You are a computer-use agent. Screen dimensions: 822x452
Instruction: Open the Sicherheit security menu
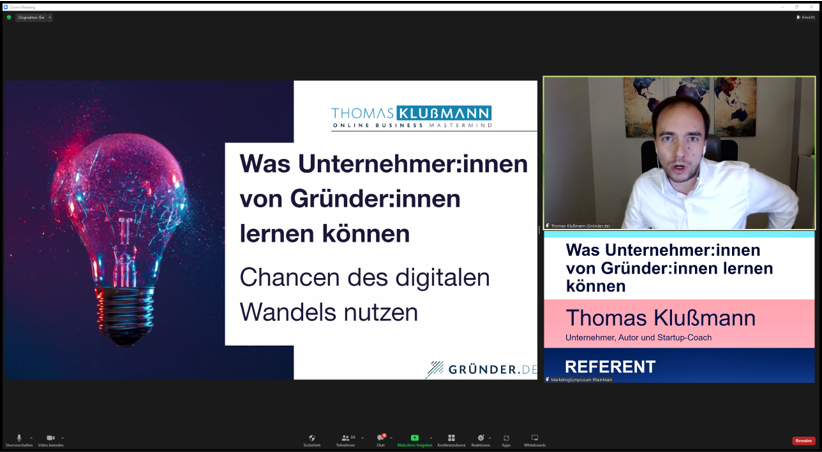click(x=312, y=440)
